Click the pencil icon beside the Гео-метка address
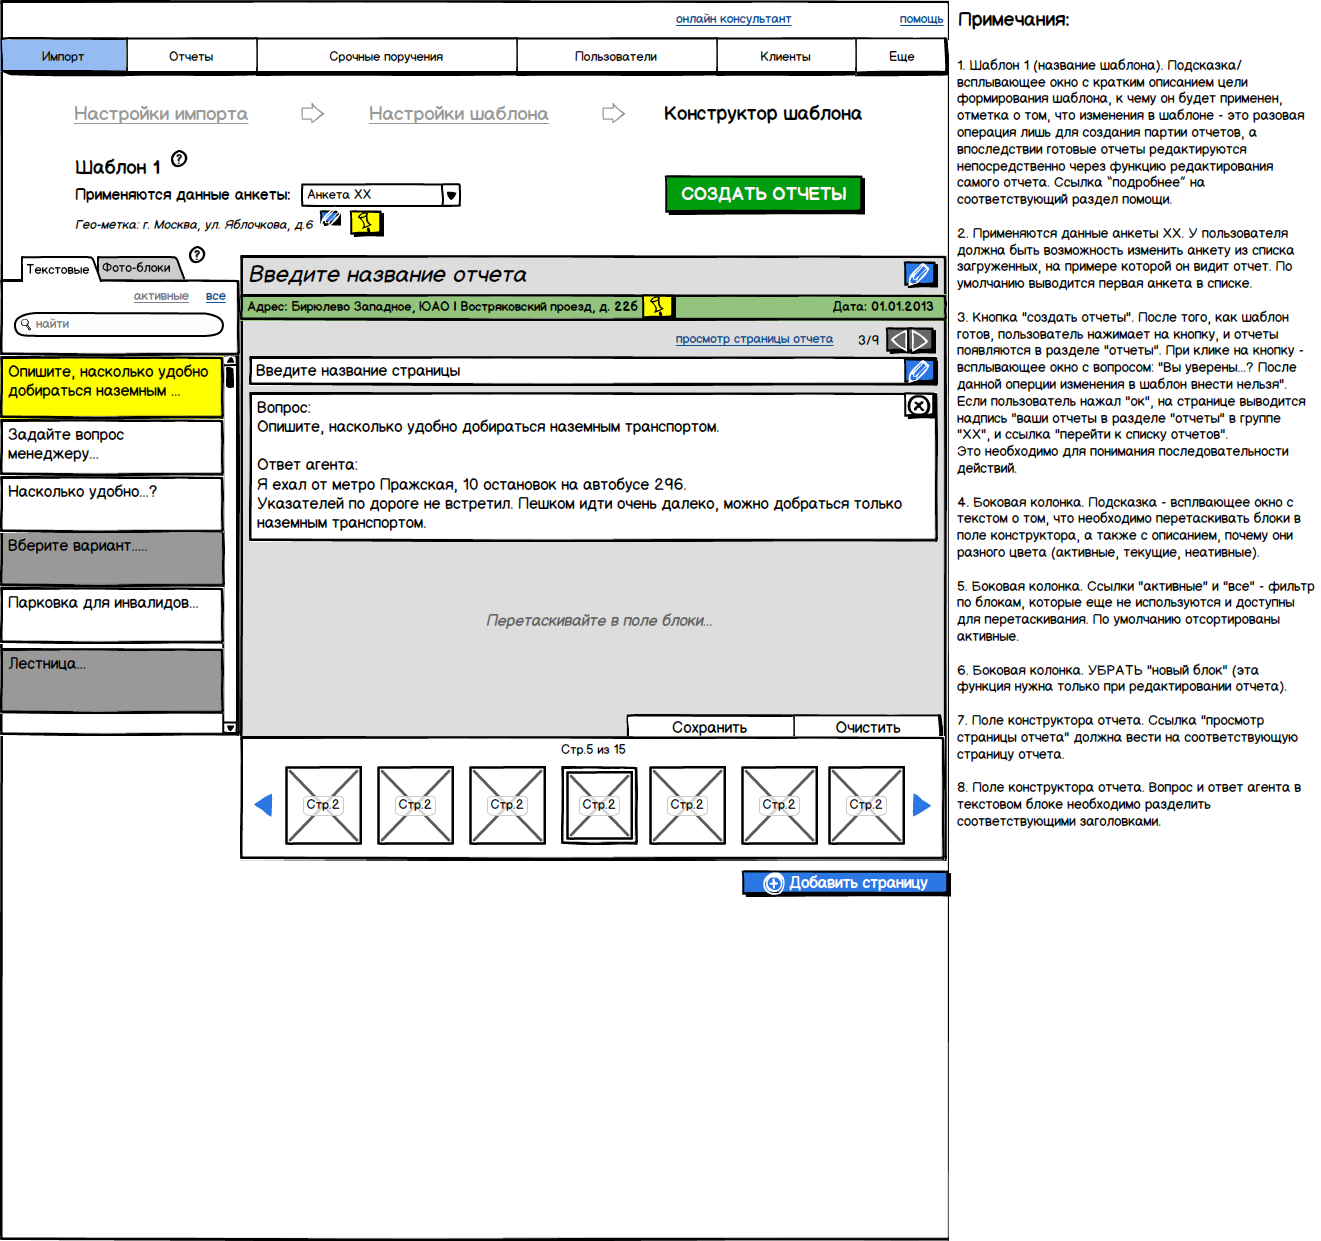 (330, 218)
